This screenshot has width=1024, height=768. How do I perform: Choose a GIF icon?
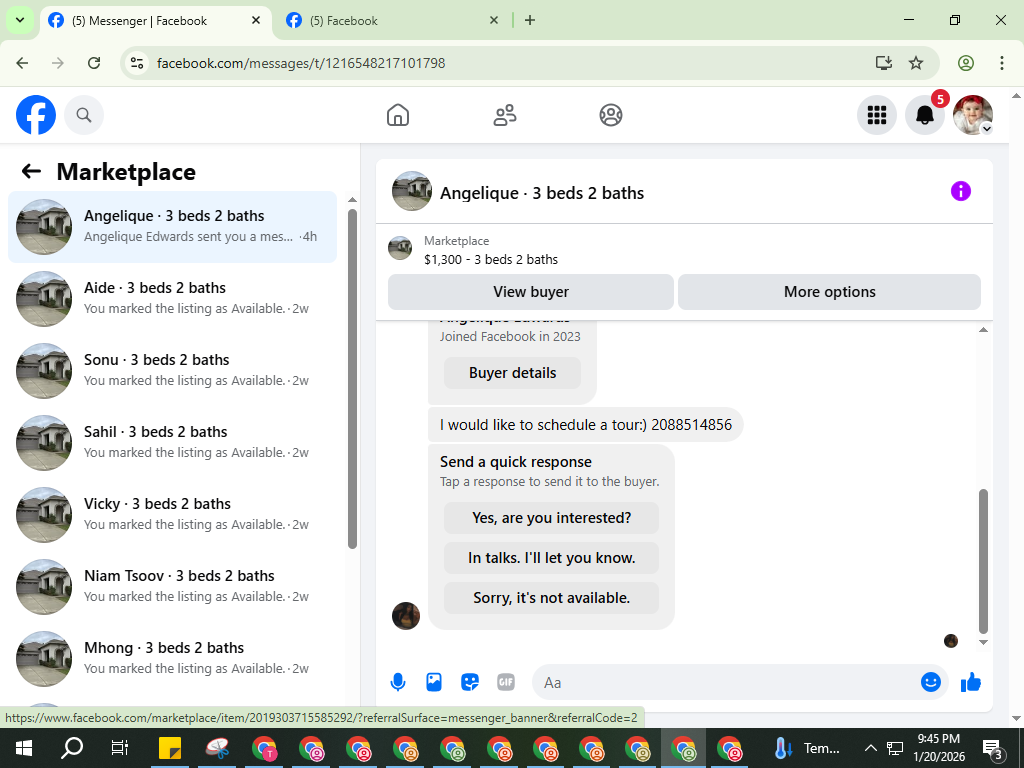(x=505, y=682)
